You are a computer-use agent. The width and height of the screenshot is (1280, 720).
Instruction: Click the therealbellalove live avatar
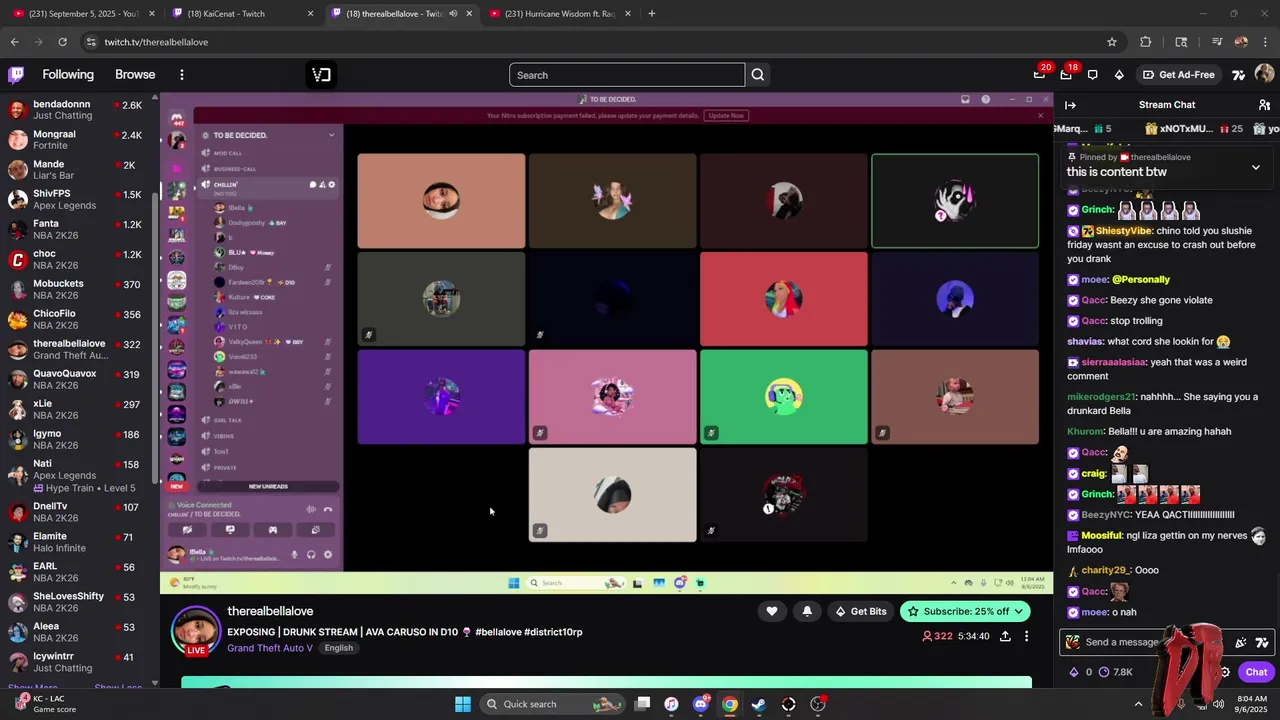click(196, 631)
